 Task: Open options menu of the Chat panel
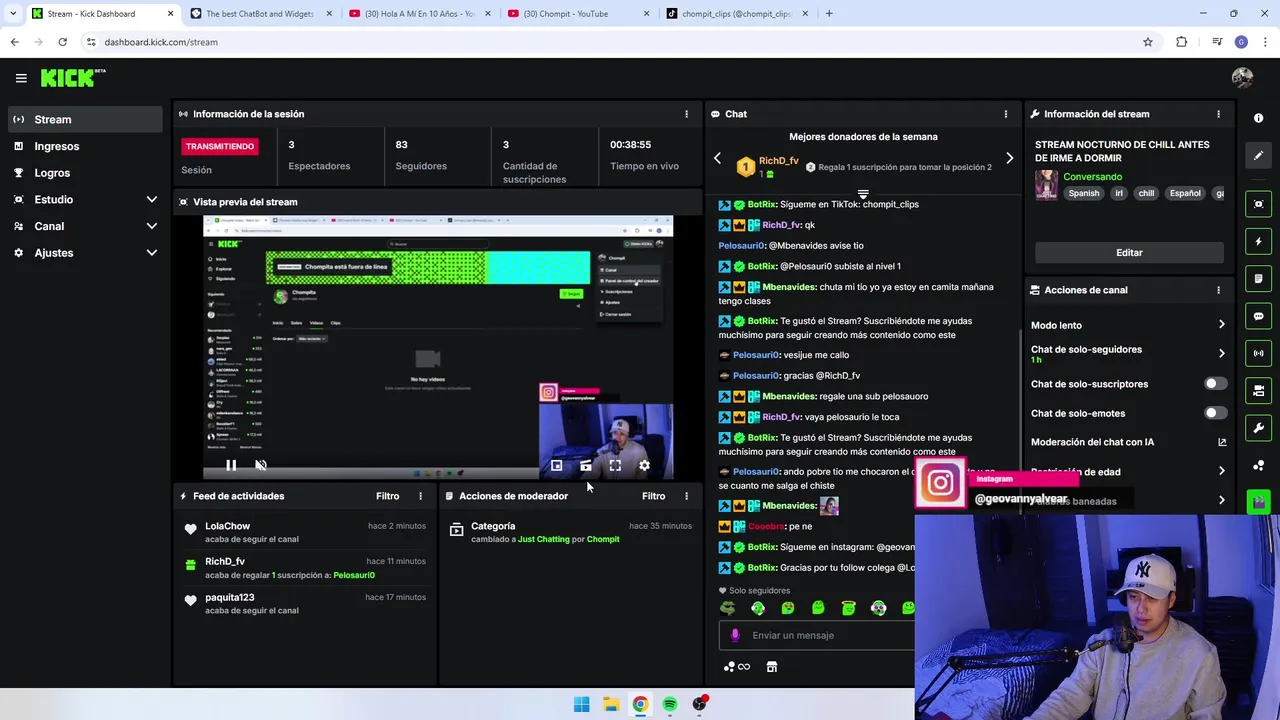[x=1005, y=114]
